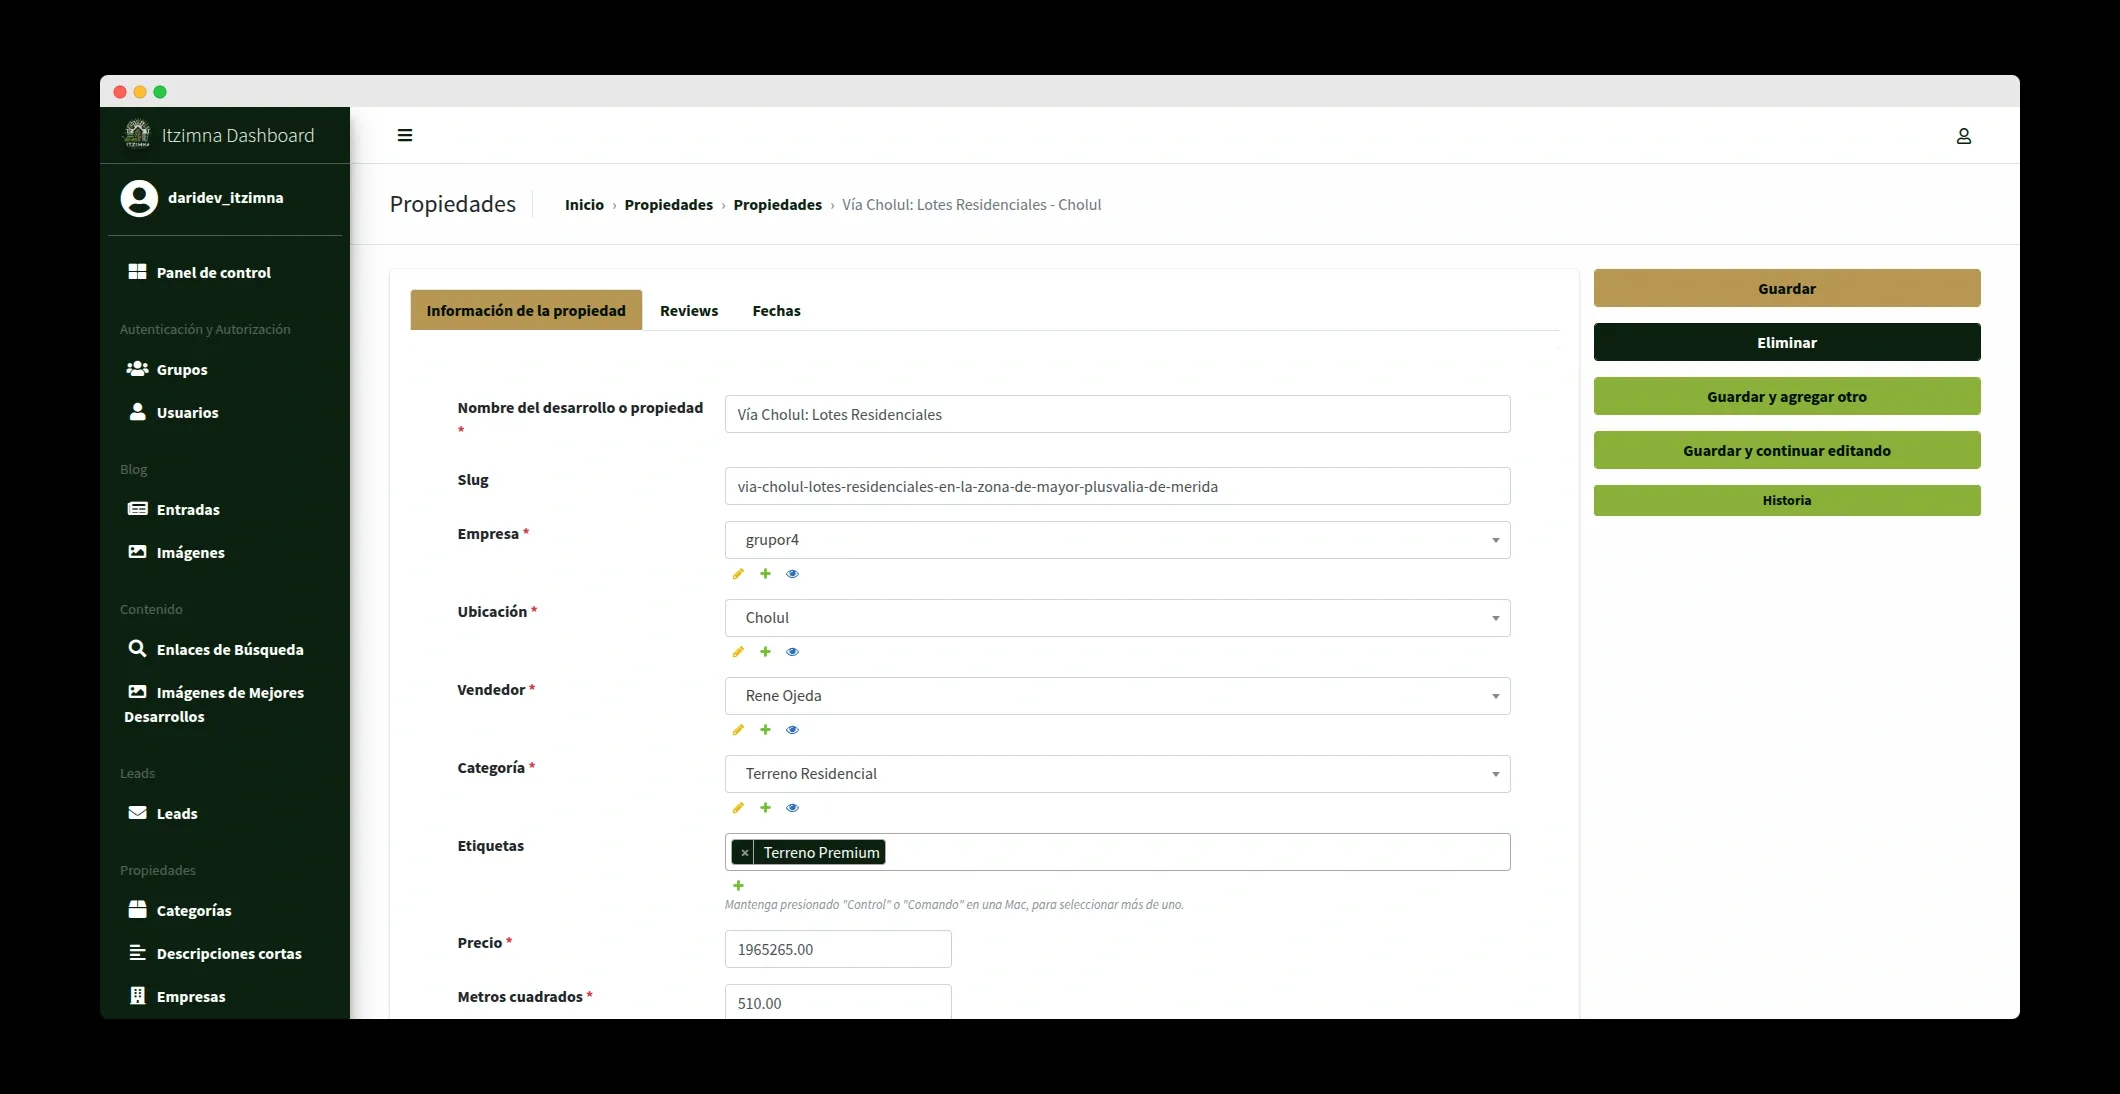The height and width of the screenshot is (1094, 2120).
Task: Add another Categoría with the plus icon
Action: [x=765, y=807]
